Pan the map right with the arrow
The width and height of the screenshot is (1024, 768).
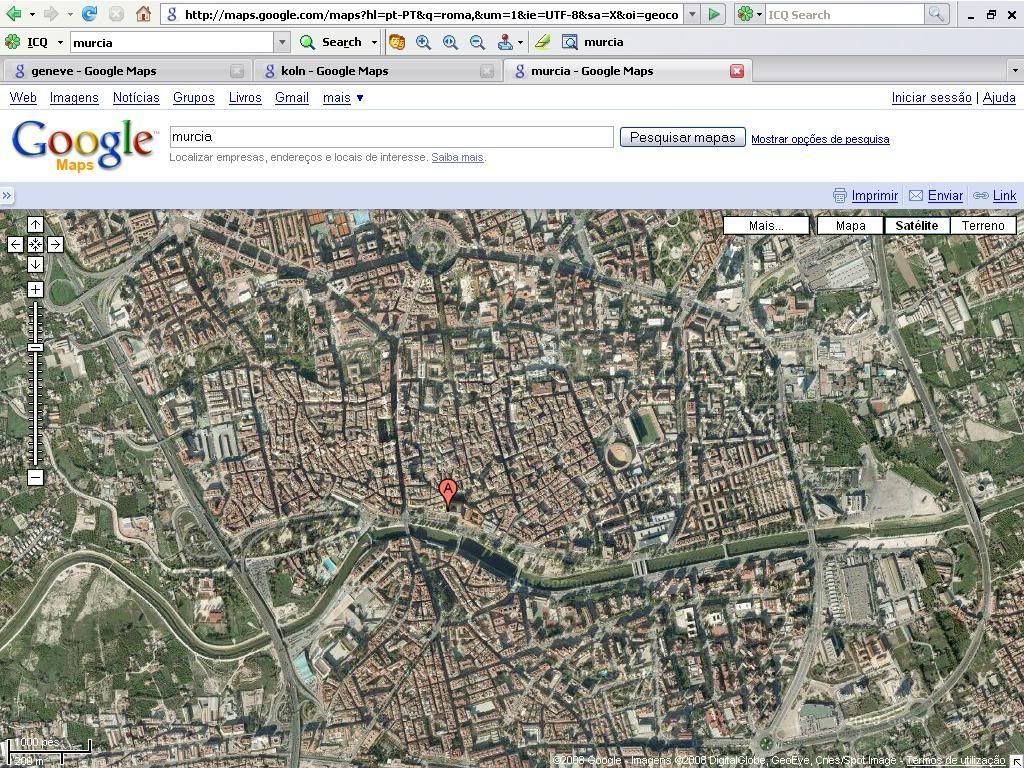[55, 244]
